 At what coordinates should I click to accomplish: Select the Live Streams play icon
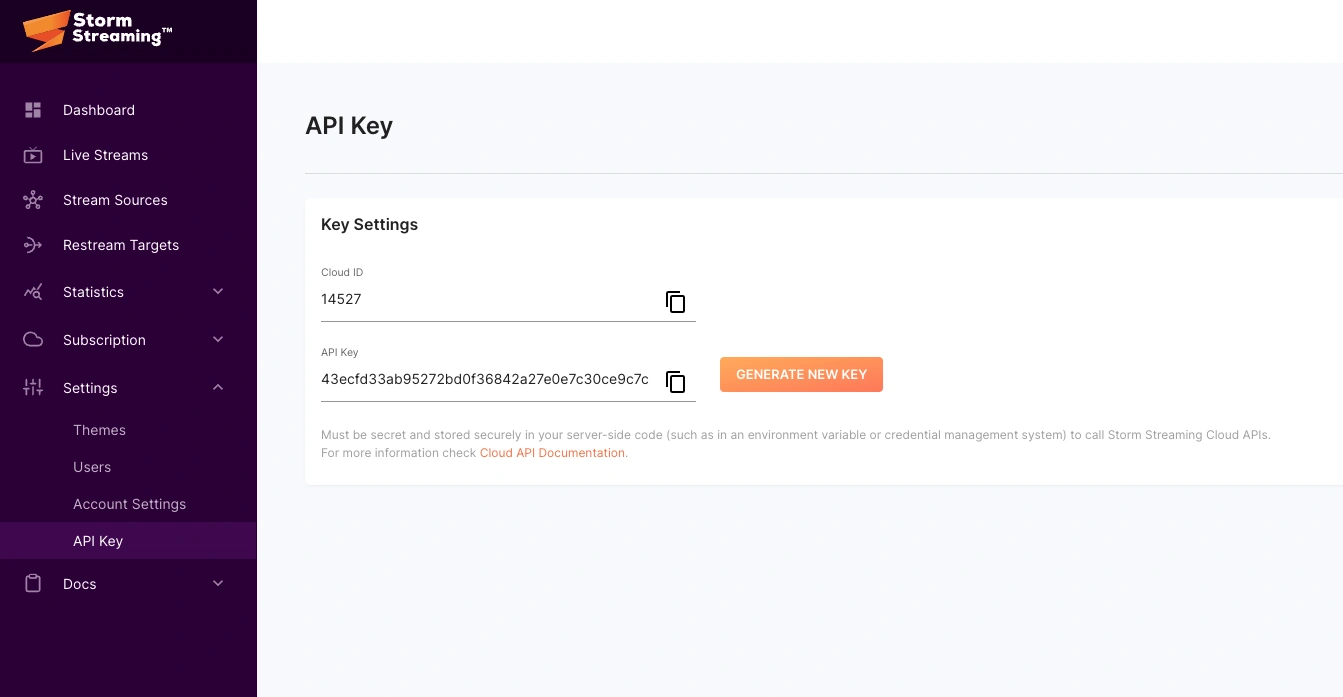pos(33,155)
